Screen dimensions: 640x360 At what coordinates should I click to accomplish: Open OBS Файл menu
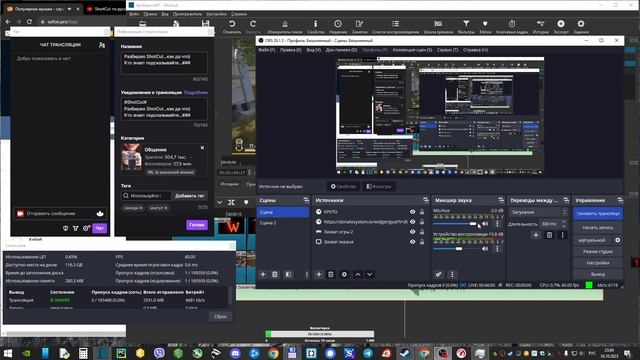tap(267, 50)
